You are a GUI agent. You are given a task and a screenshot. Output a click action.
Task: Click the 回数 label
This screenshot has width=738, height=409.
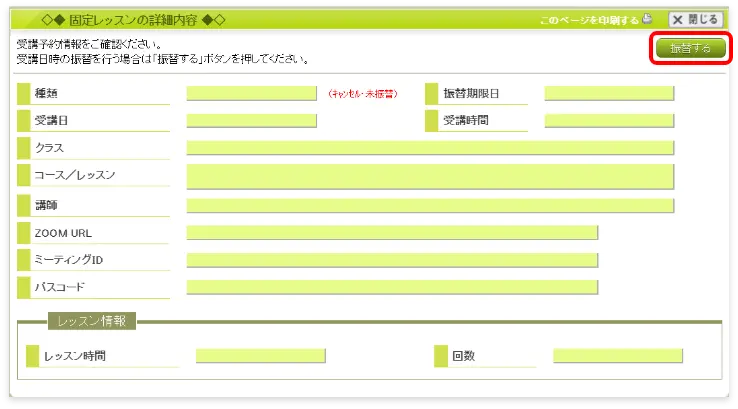coord(464,356)
